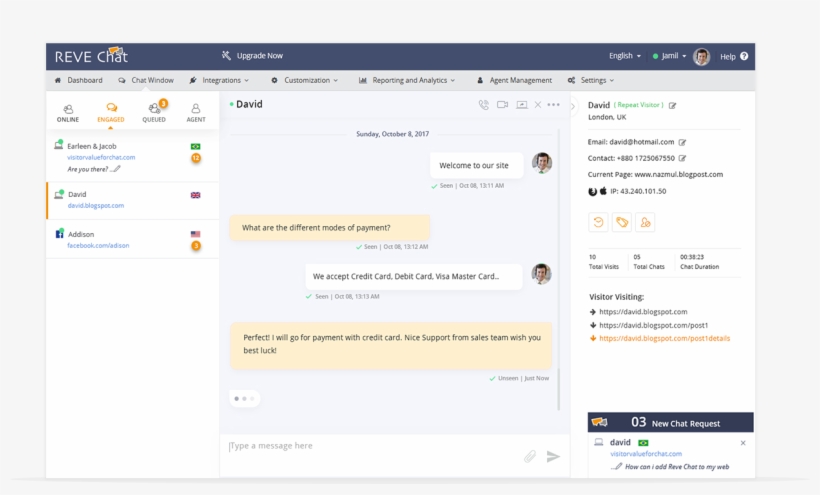Click the Repeat Visitor label

(639, 105)
